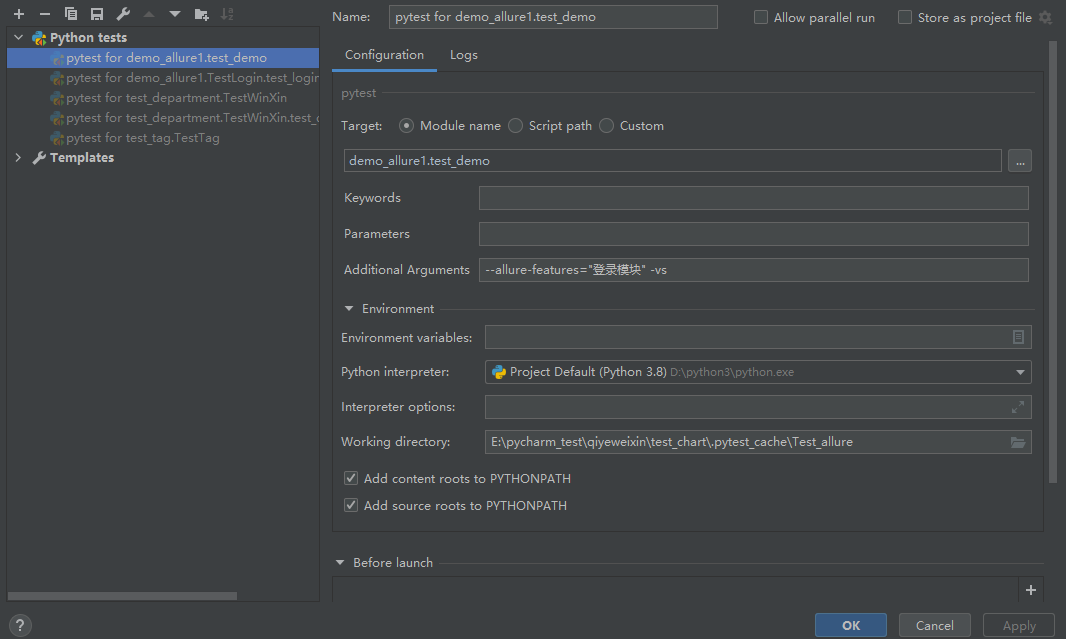The width and height of the screenshot is (1066, 639).
Task: Expand the Interpreter options field
Action: point(1018,407)
